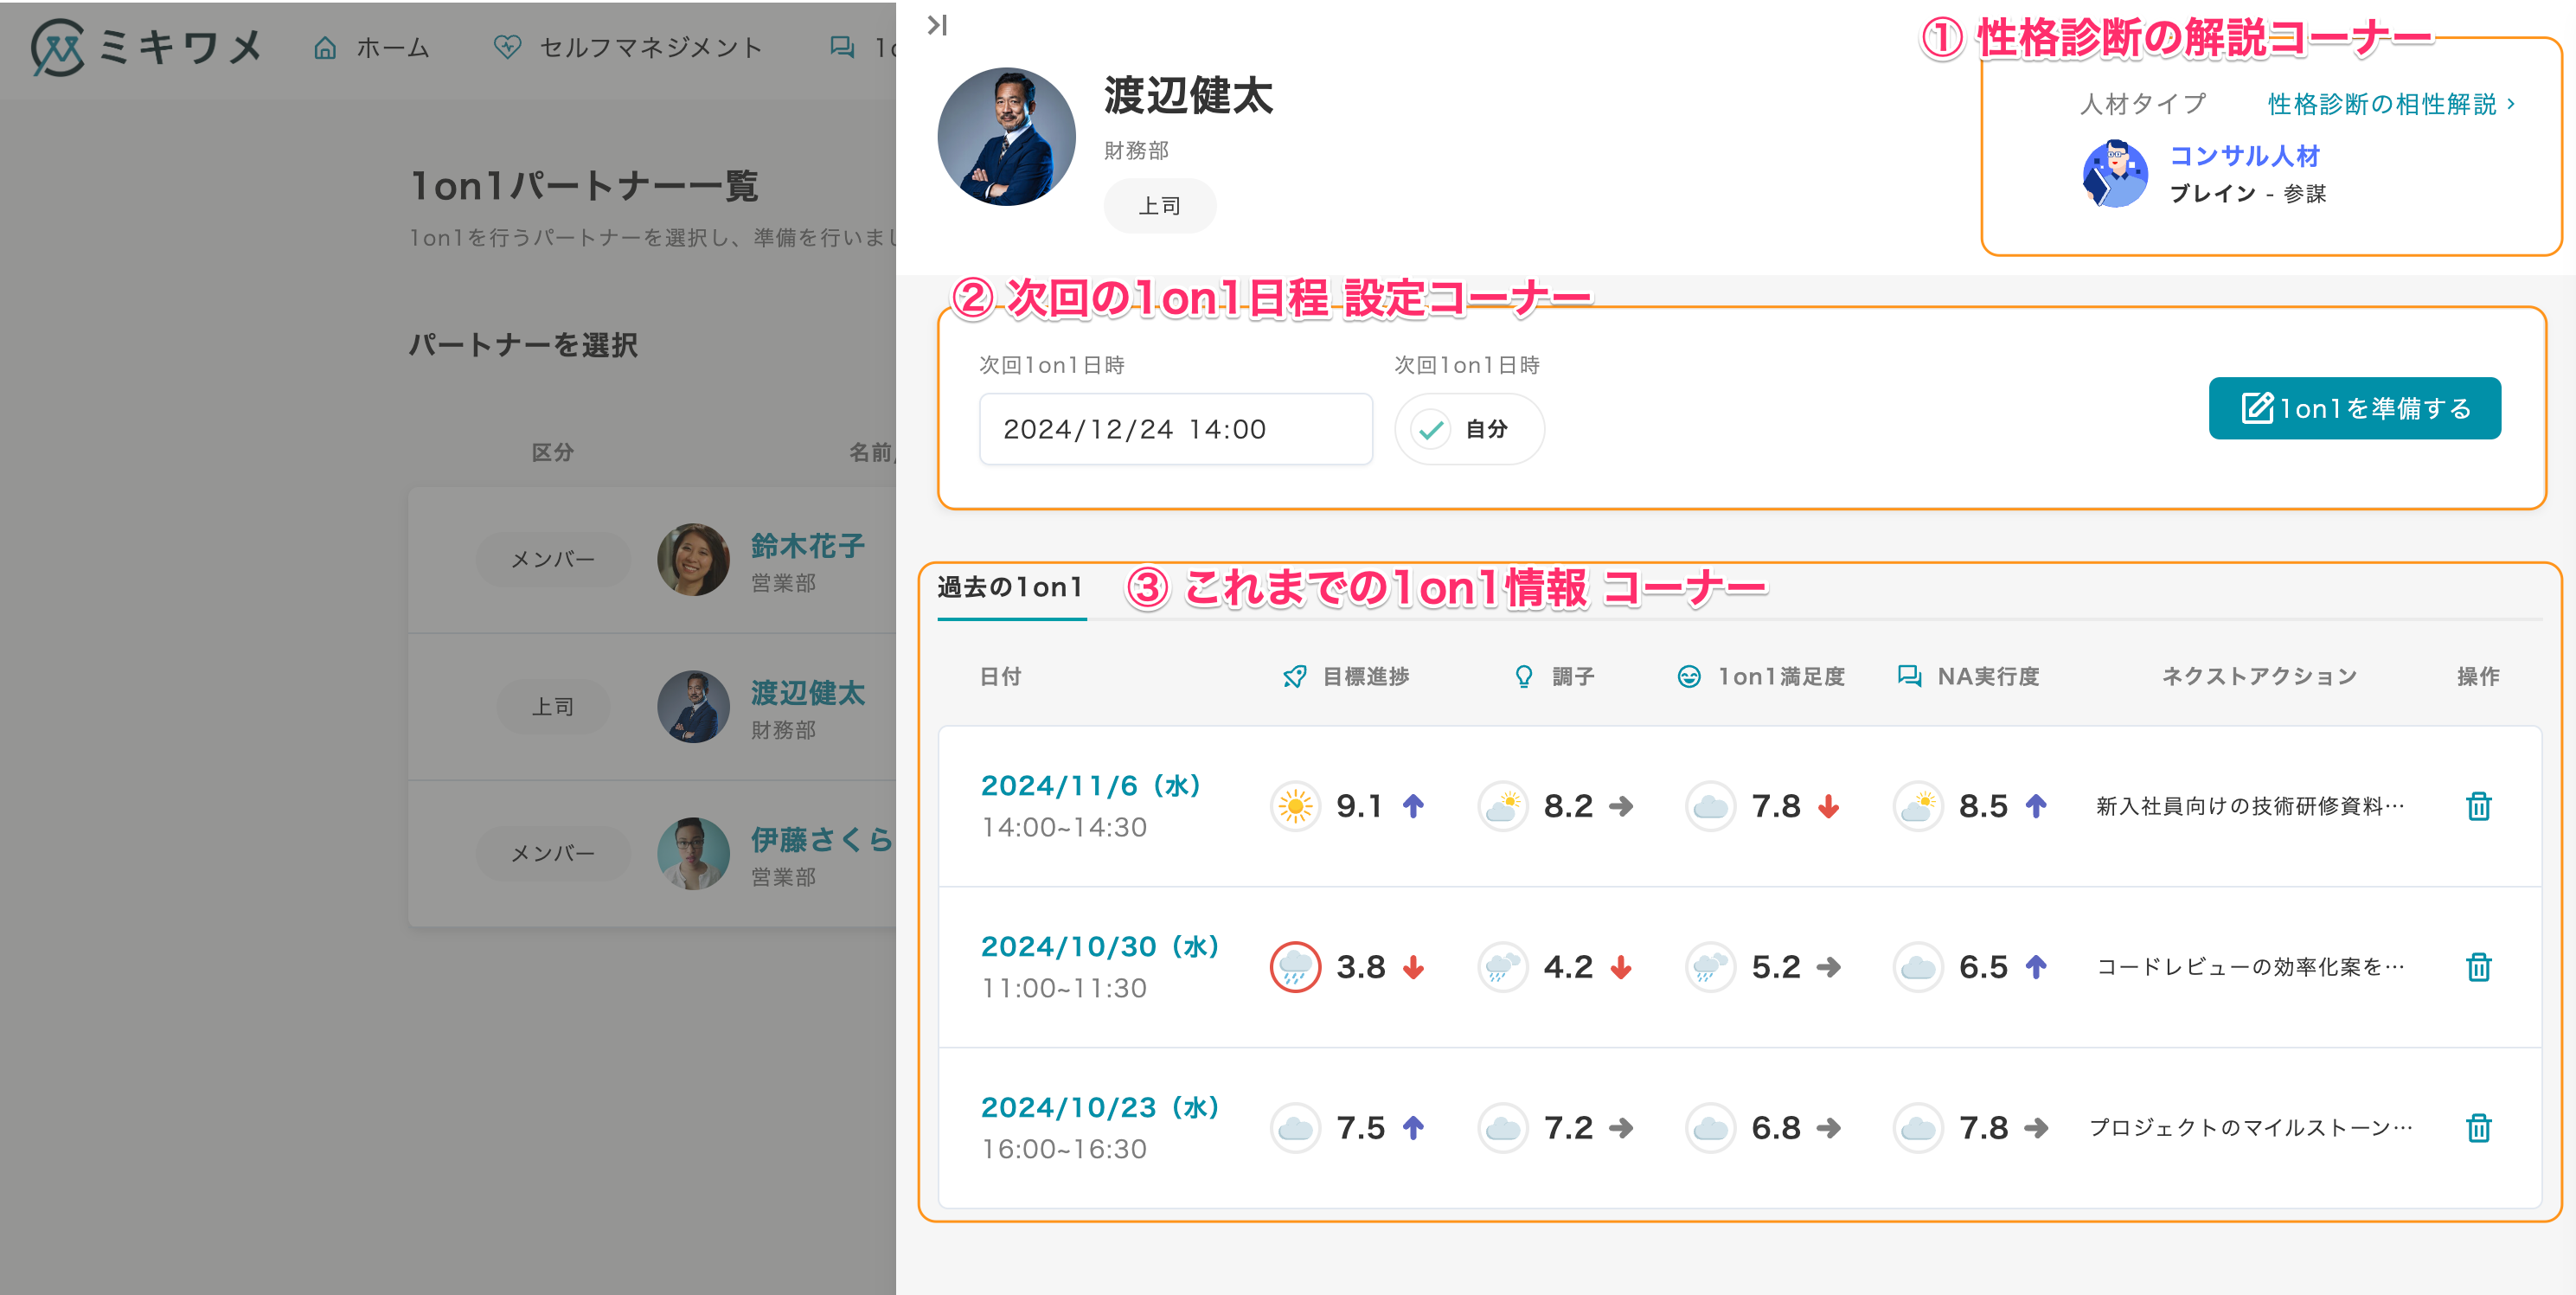Go to ホーム in the navigation bar

(372, 48)
